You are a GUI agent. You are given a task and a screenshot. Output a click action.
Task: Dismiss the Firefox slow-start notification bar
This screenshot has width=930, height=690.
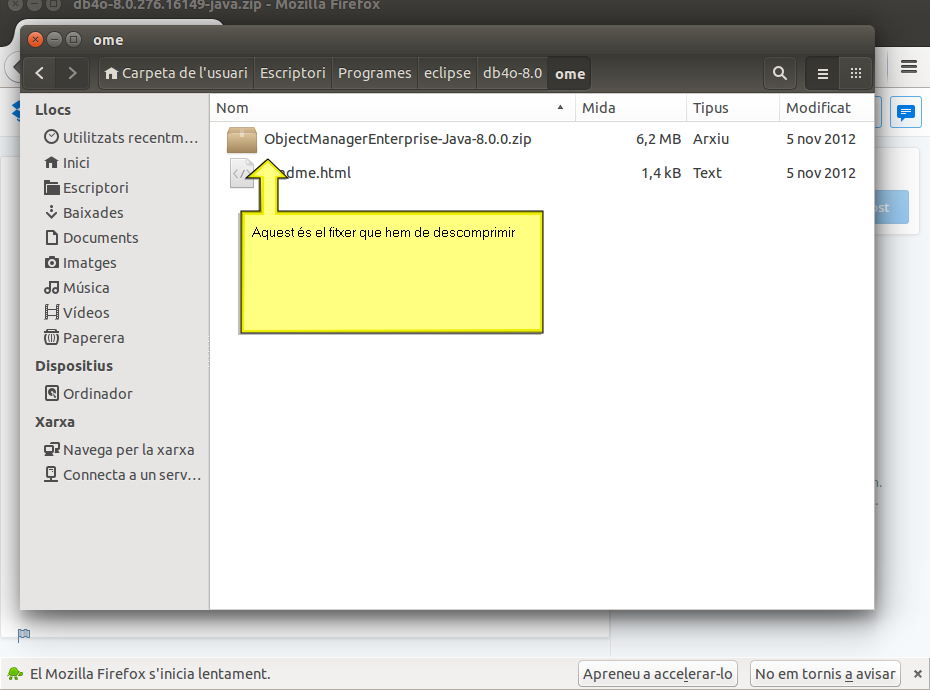tap(918, 674)
